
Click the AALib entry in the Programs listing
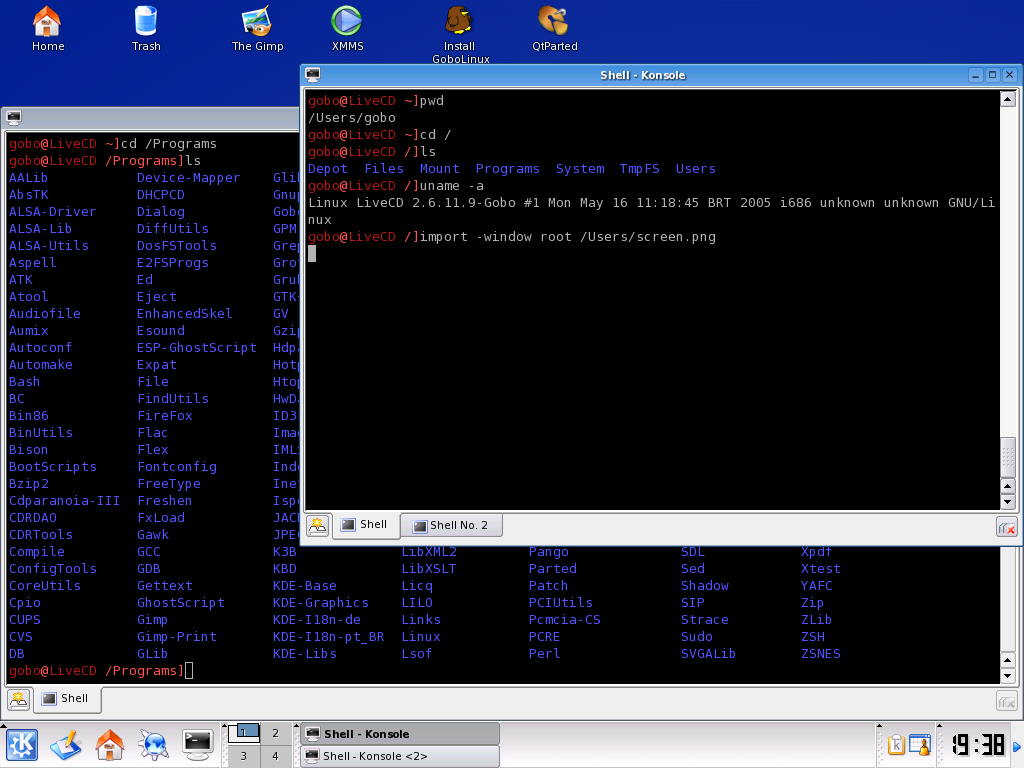pos(28,178)
